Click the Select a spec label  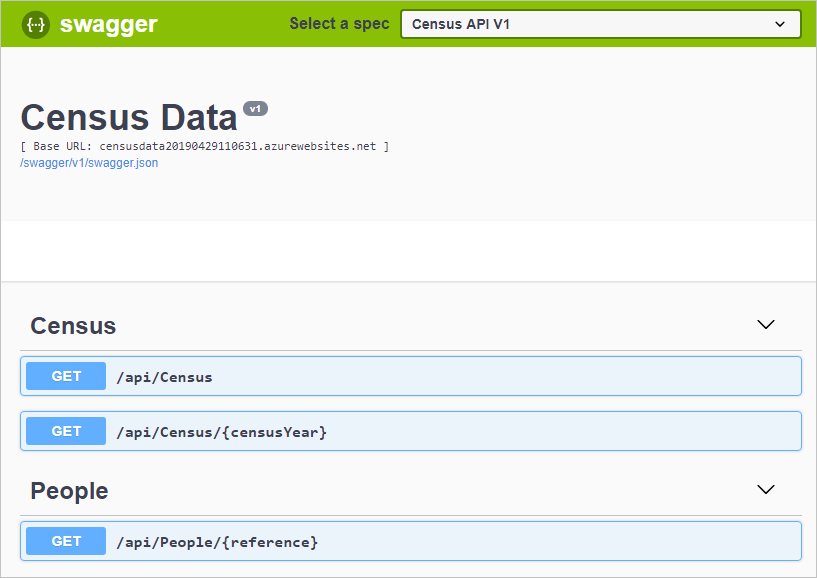[339, 23]
